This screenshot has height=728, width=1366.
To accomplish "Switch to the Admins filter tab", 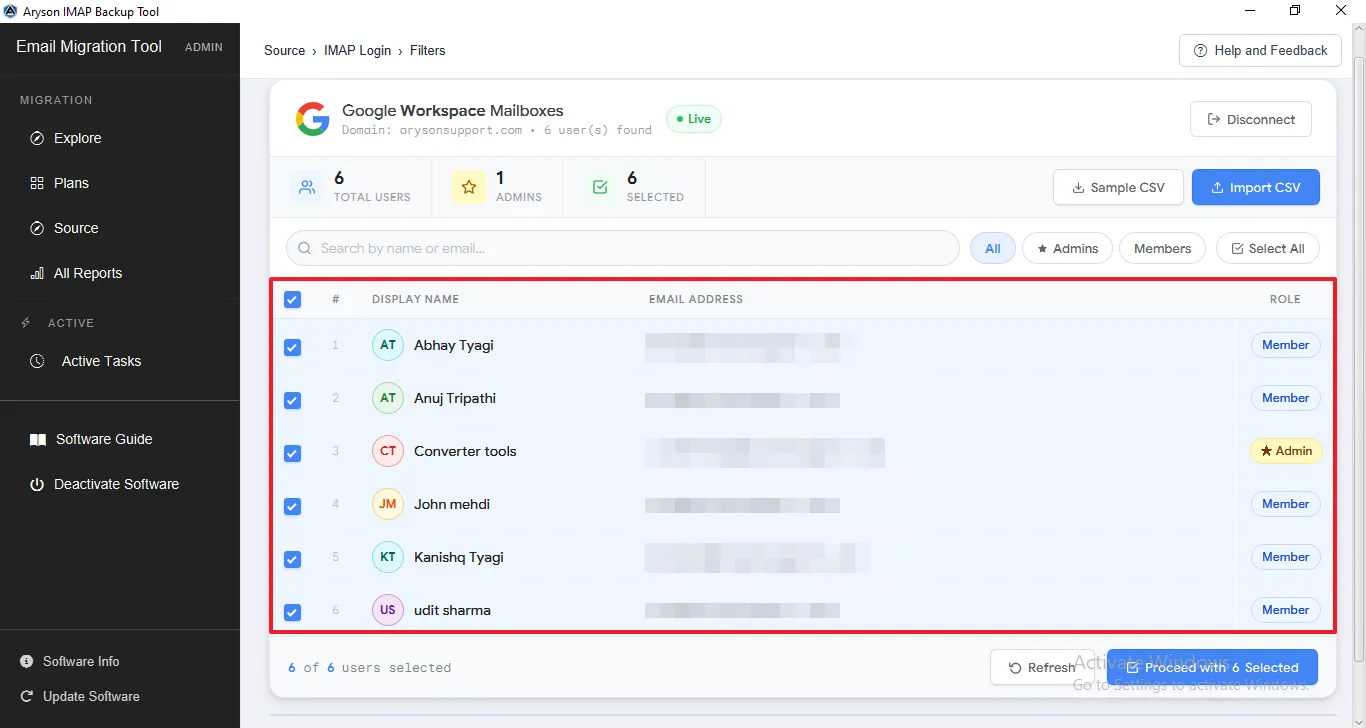I will [1067, 248].
